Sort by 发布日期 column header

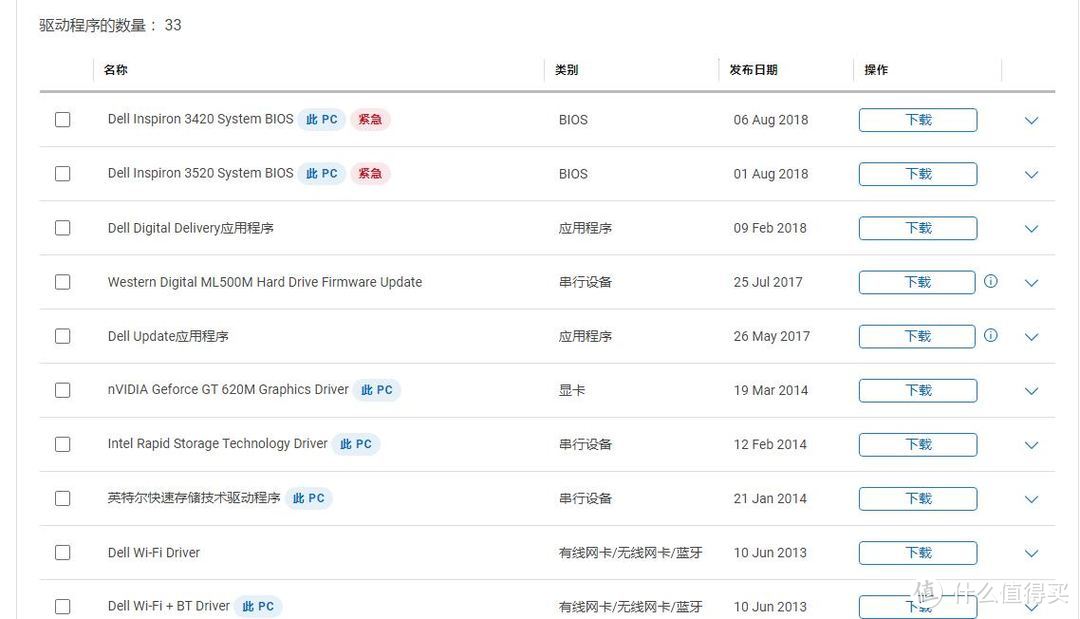coord(754,70)
